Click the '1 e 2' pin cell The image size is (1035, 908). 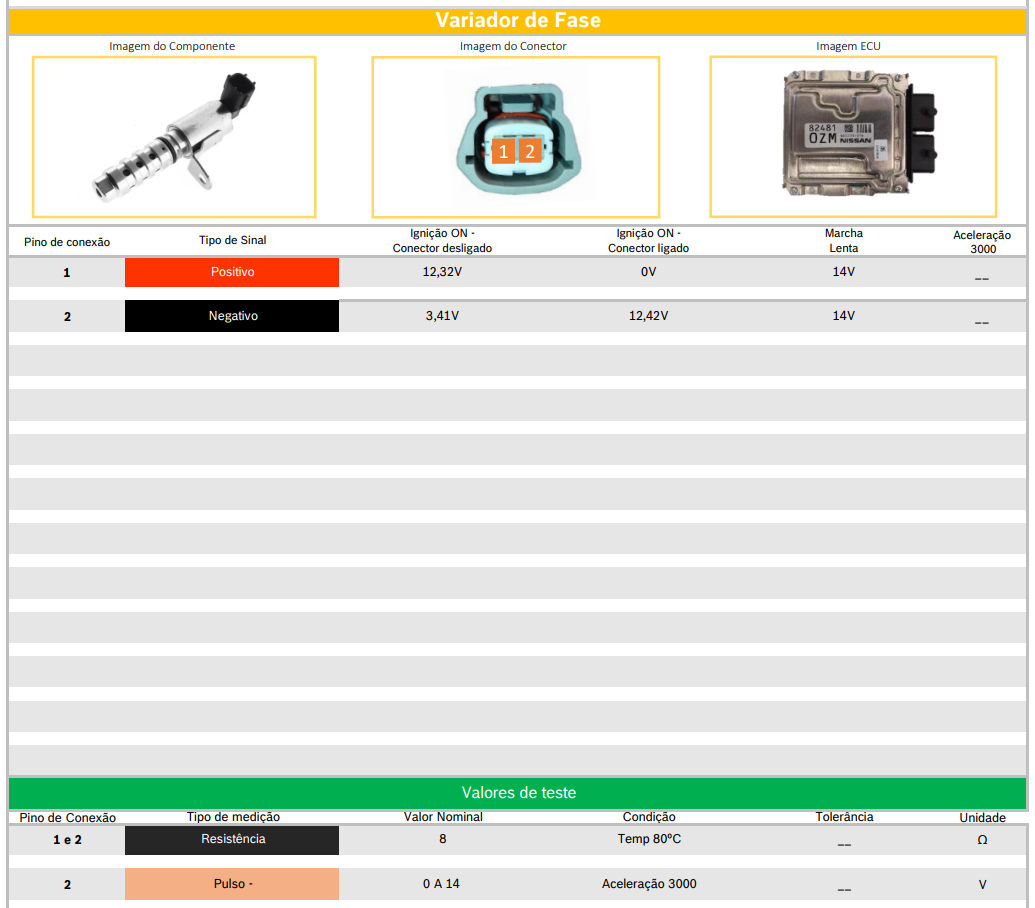[x=67, y=840]
